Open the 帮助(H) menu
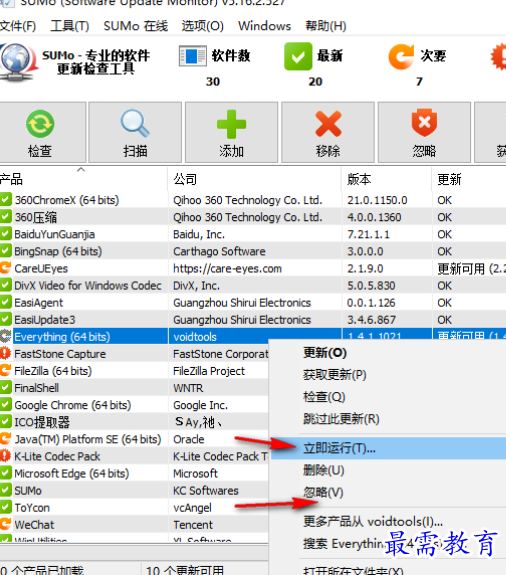The width and height of the screenshot is (506, 575). coord(326,26)
